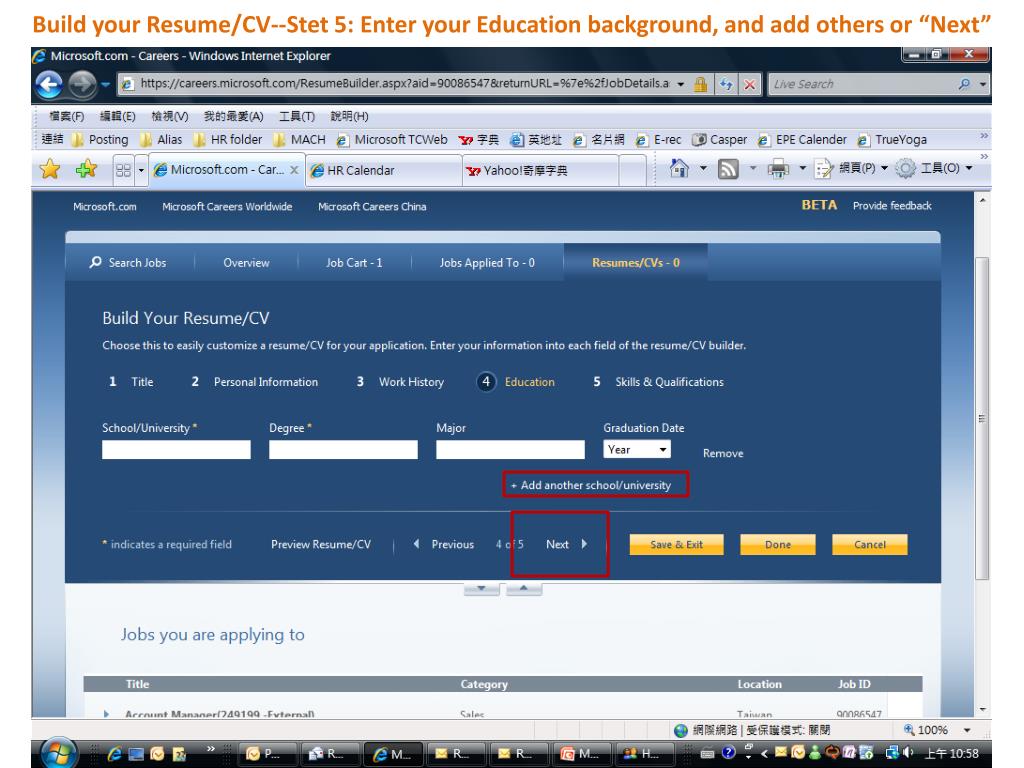Open the Tools (工具) command bar dropdown

935,168
